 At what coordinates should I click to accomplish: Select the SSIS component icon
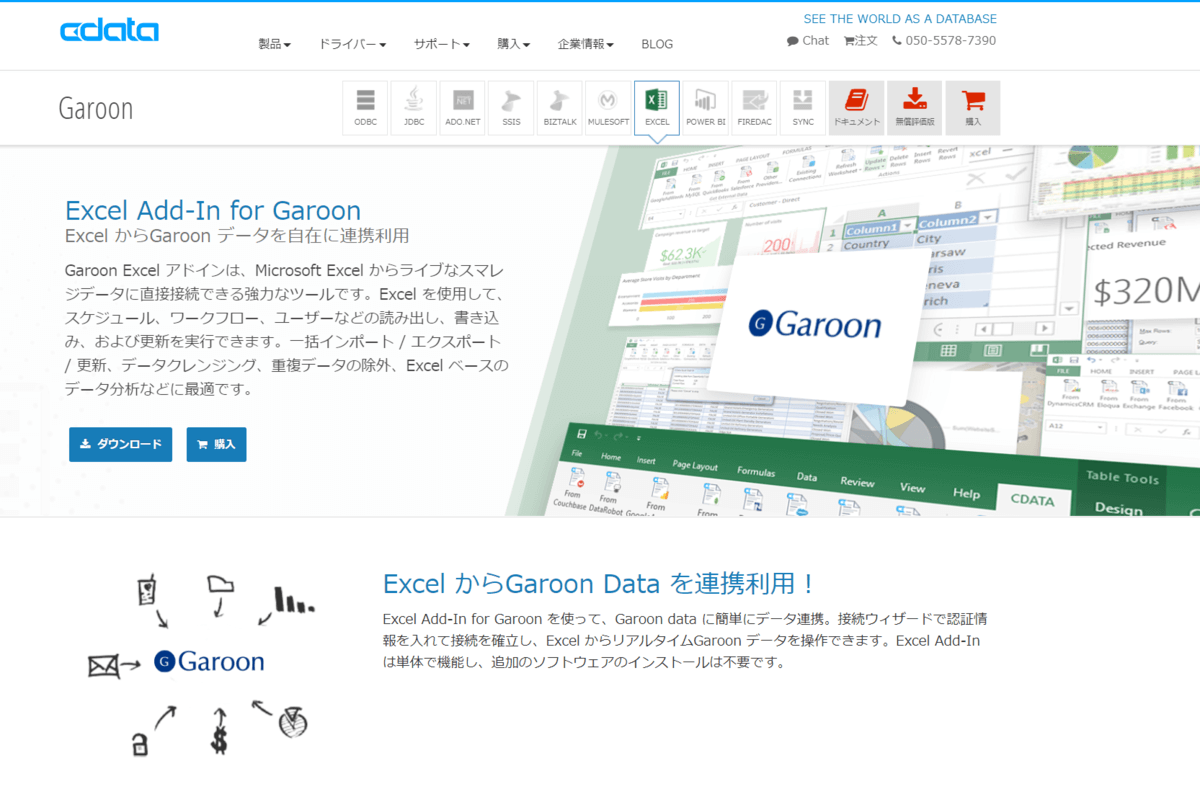click(511, 108)
